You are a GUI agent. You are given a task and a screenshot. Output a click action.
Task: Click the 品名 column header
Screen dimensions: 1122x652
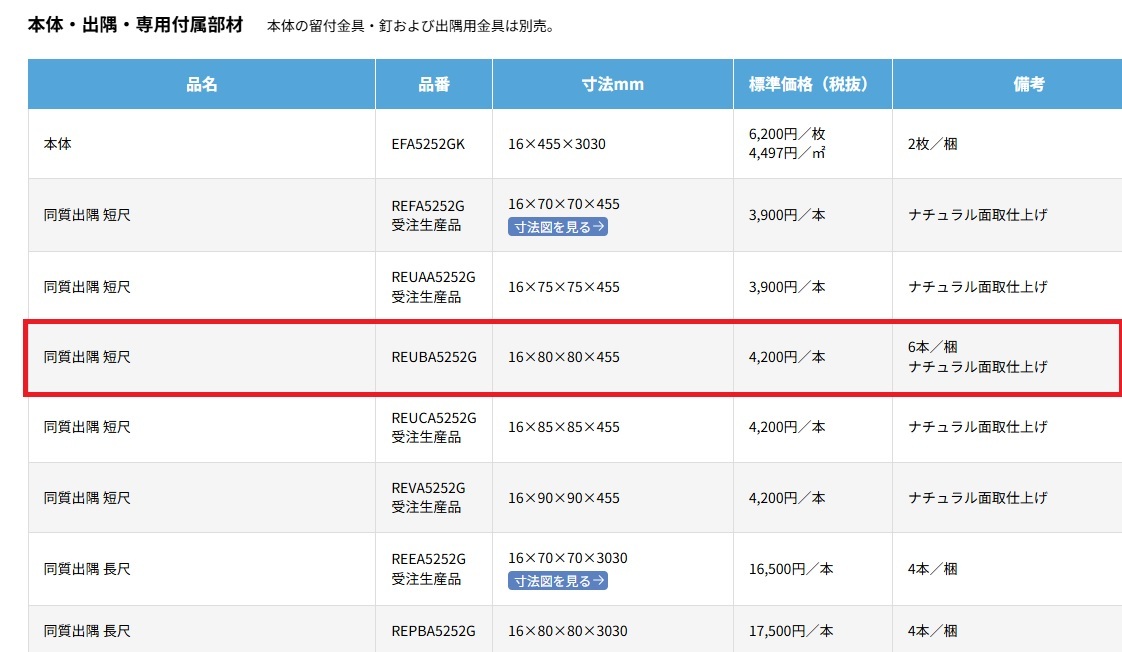click(202, 85)
